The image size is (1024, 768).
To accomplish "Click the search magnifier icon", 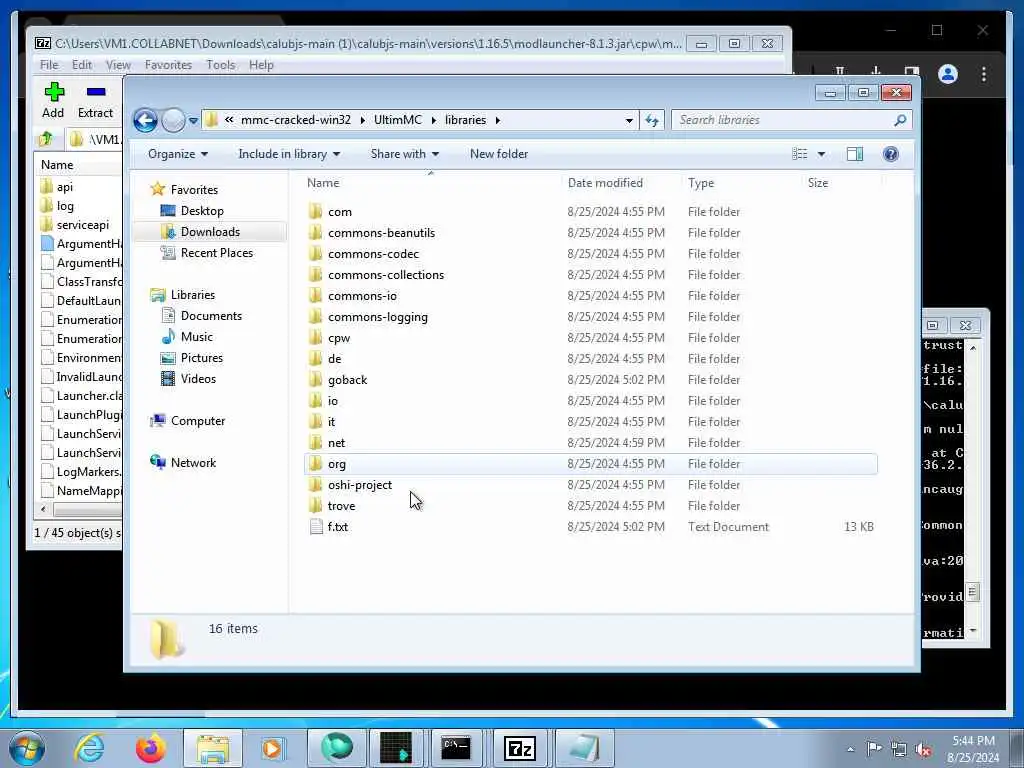I will point(900,120).
